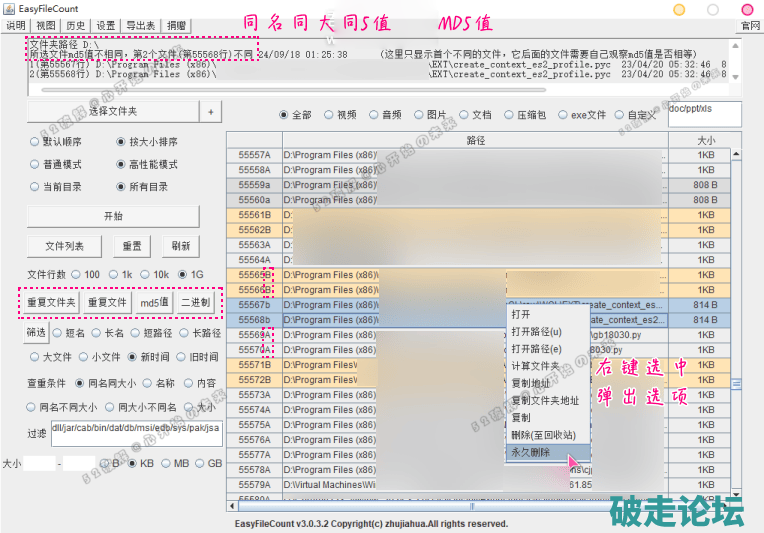Click the 重复文件夹 button

coord(50,303)
